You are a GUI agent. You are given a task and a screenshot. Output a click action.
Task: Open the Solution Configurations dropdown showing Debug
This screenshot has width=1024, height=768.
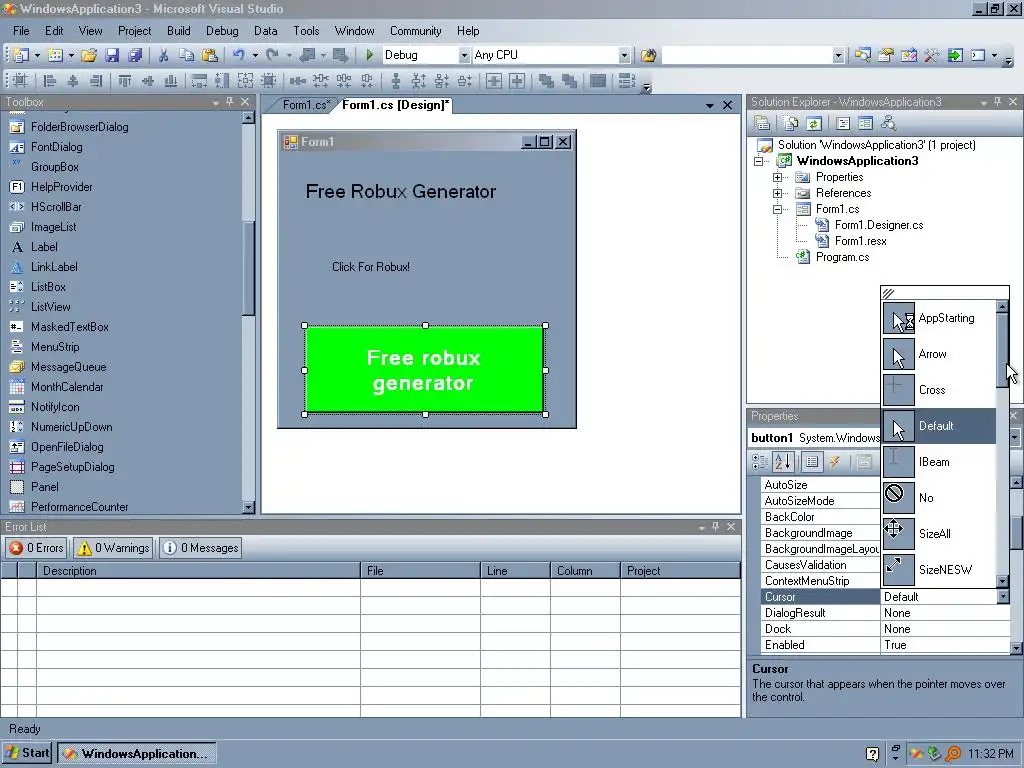click(464, 56)
